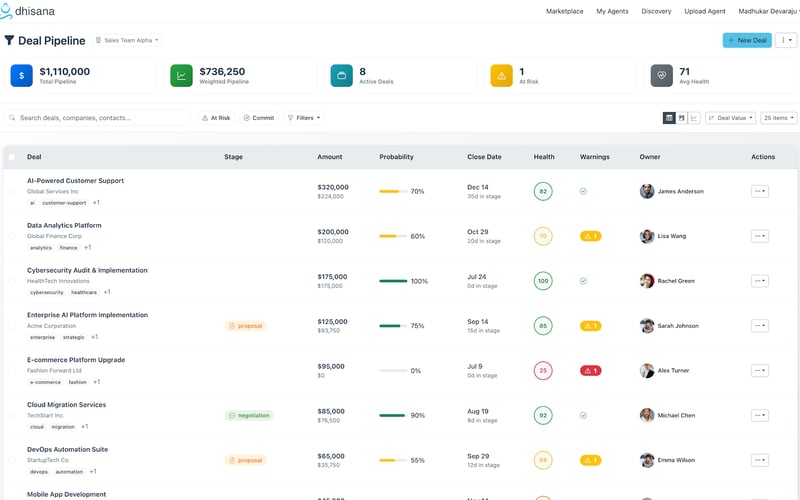
Task: Click the dhisana logo
Action: tap(28, 11)
